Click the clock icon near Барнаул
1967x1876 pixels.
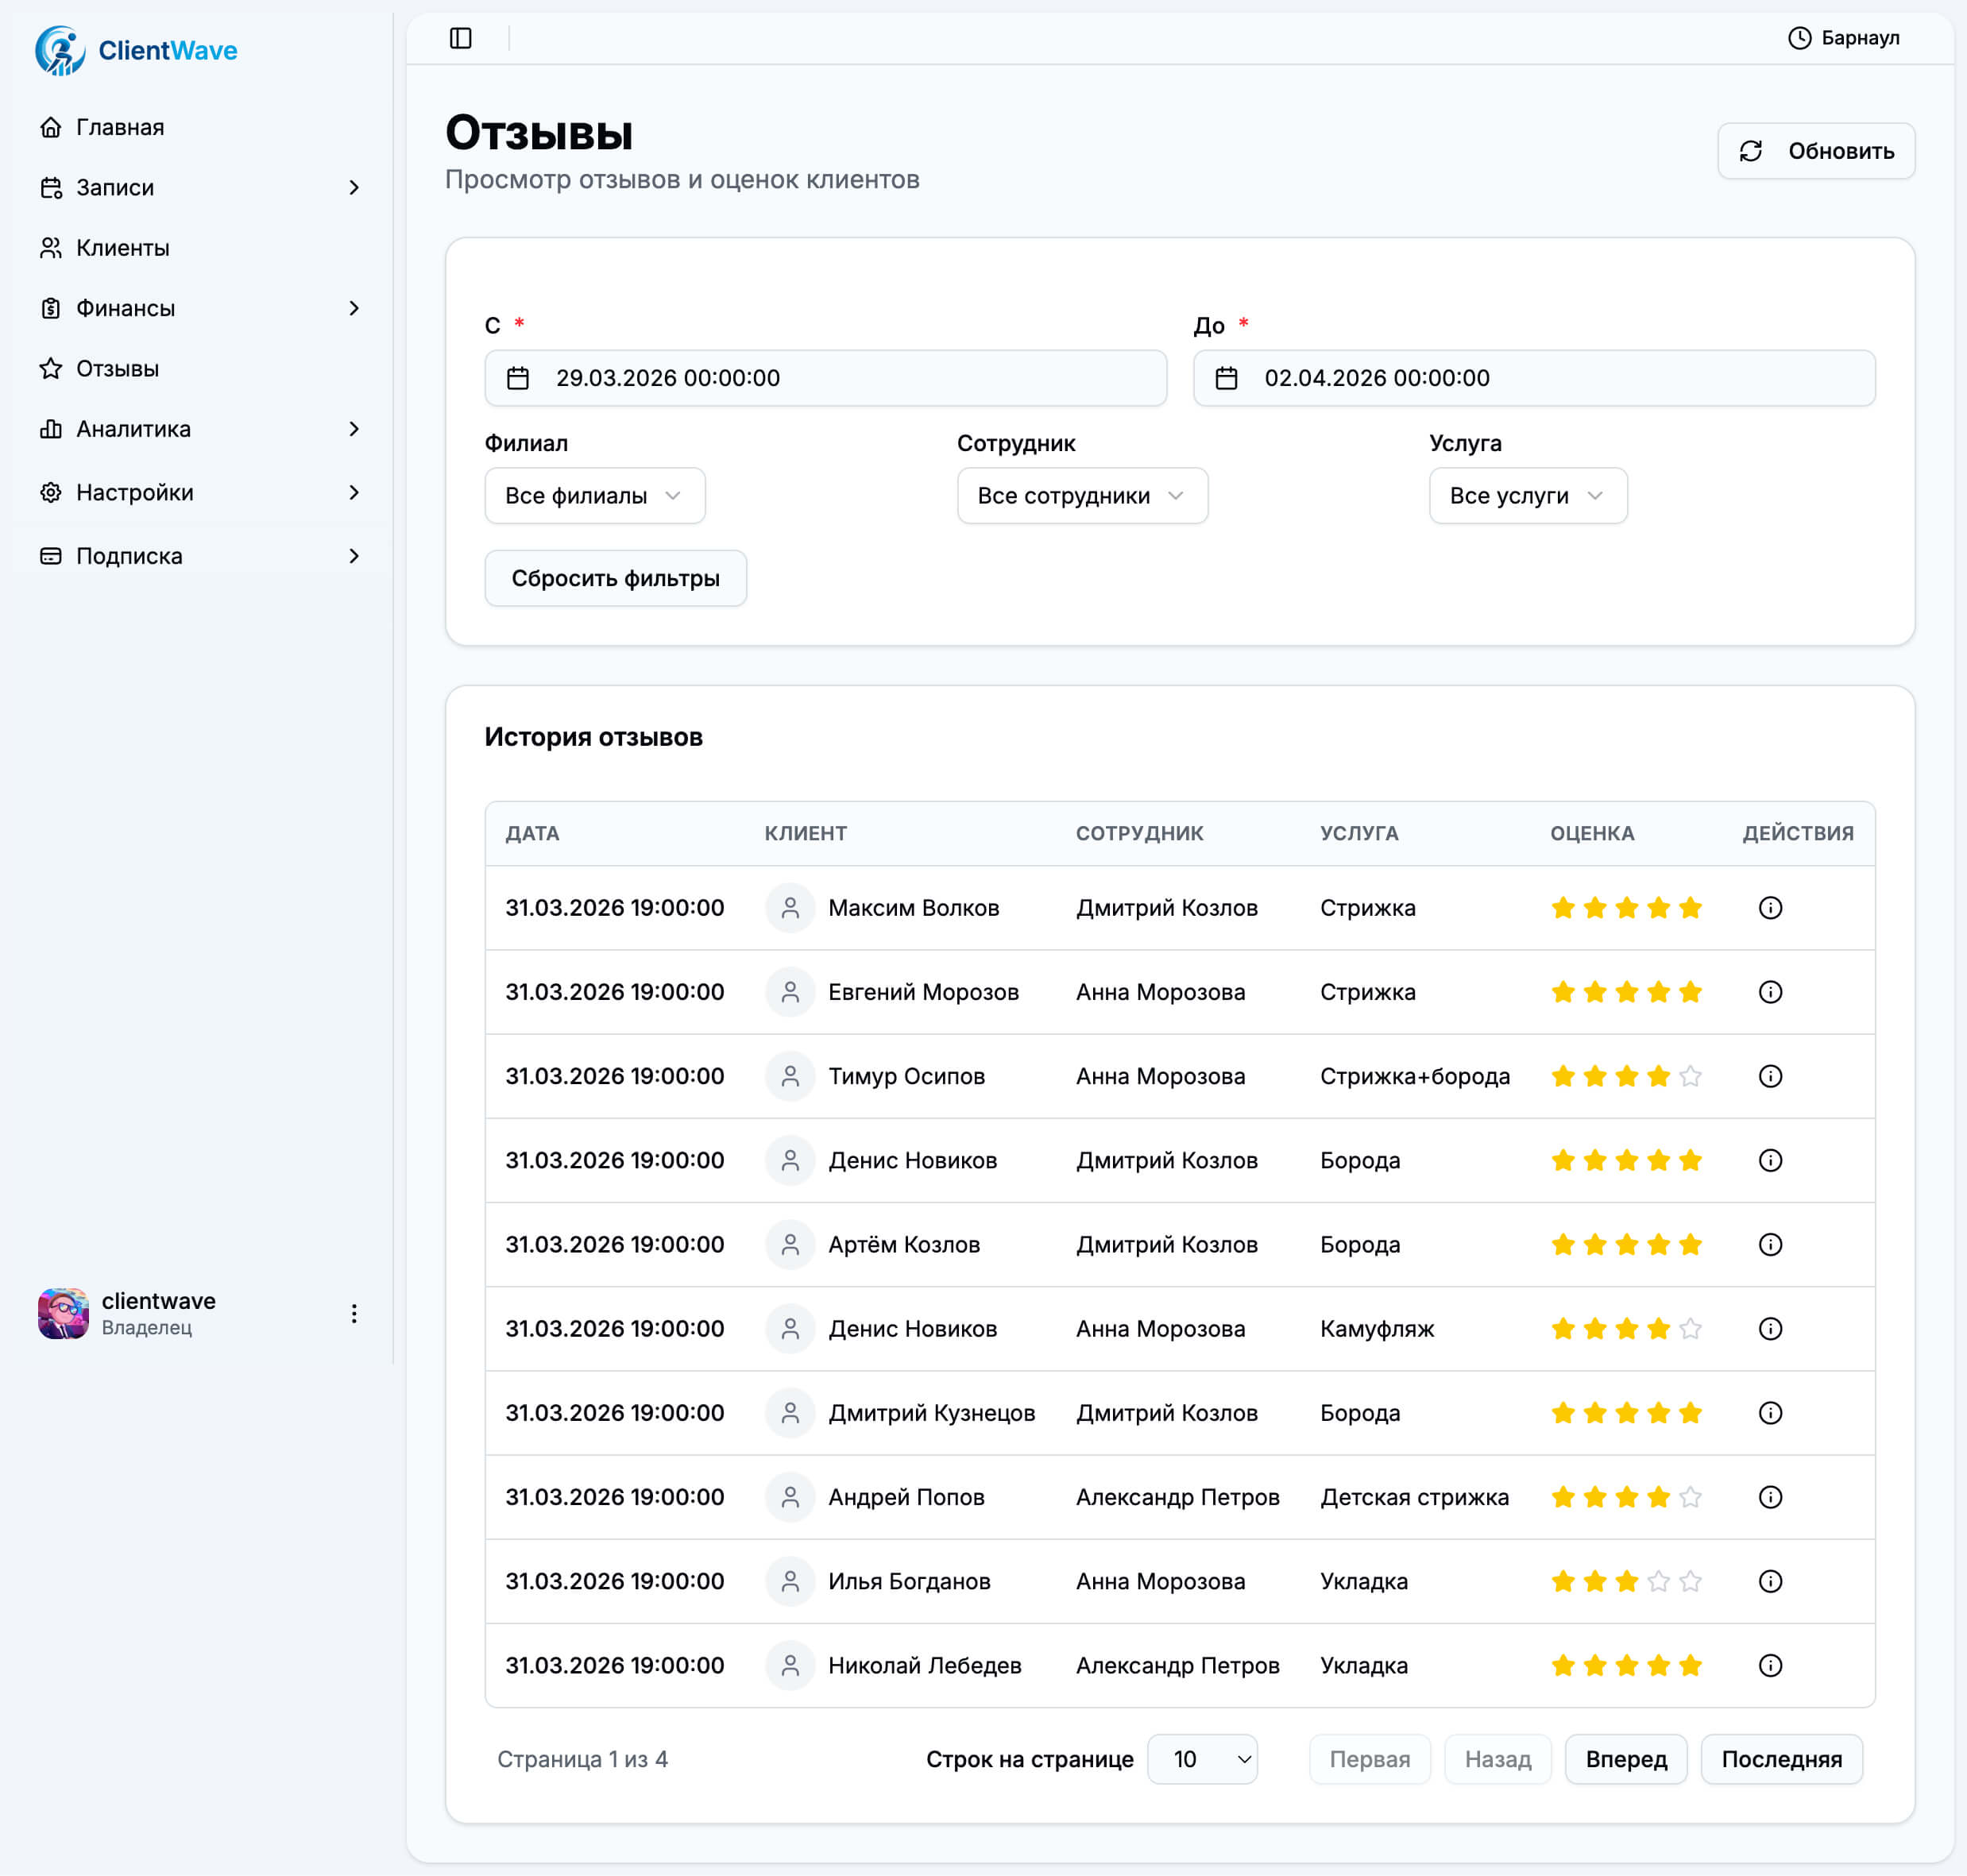coord(1799,38)
